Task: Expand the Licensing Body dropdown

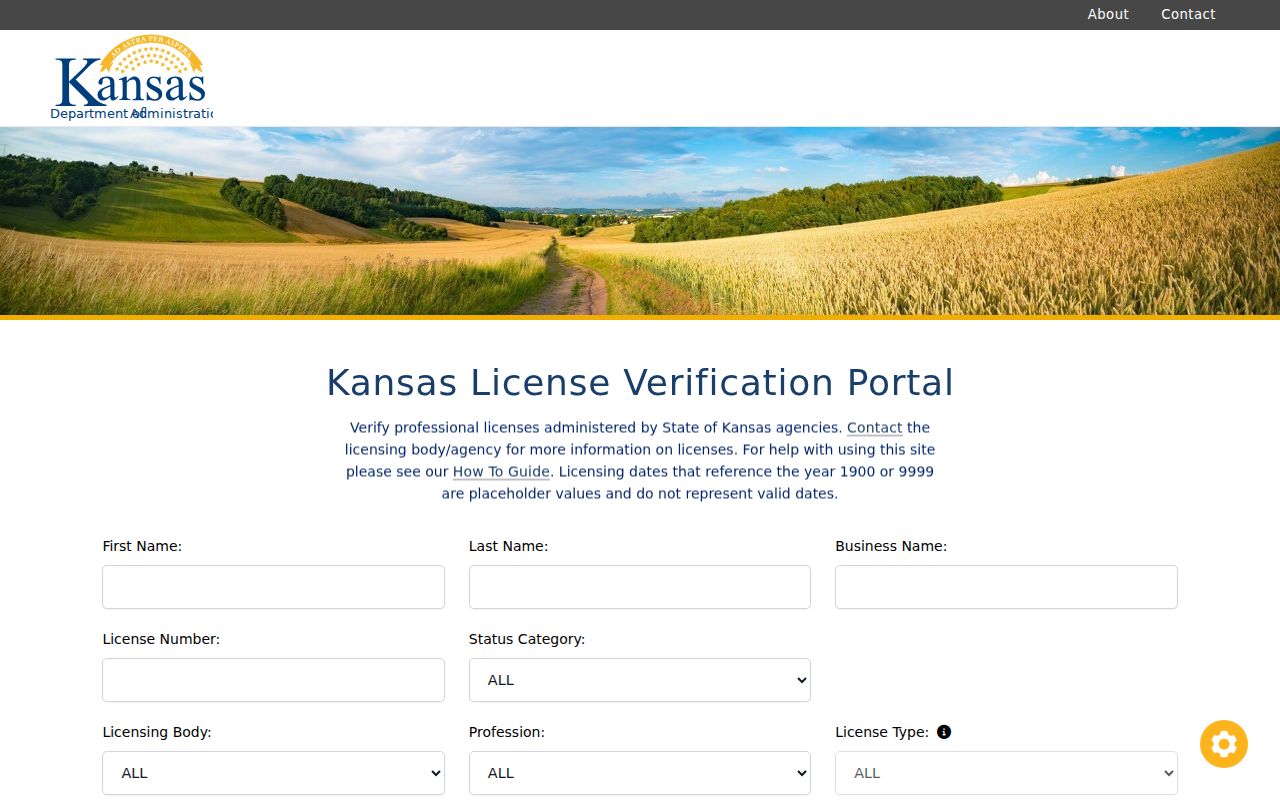Action: click(x=273, y=773)
